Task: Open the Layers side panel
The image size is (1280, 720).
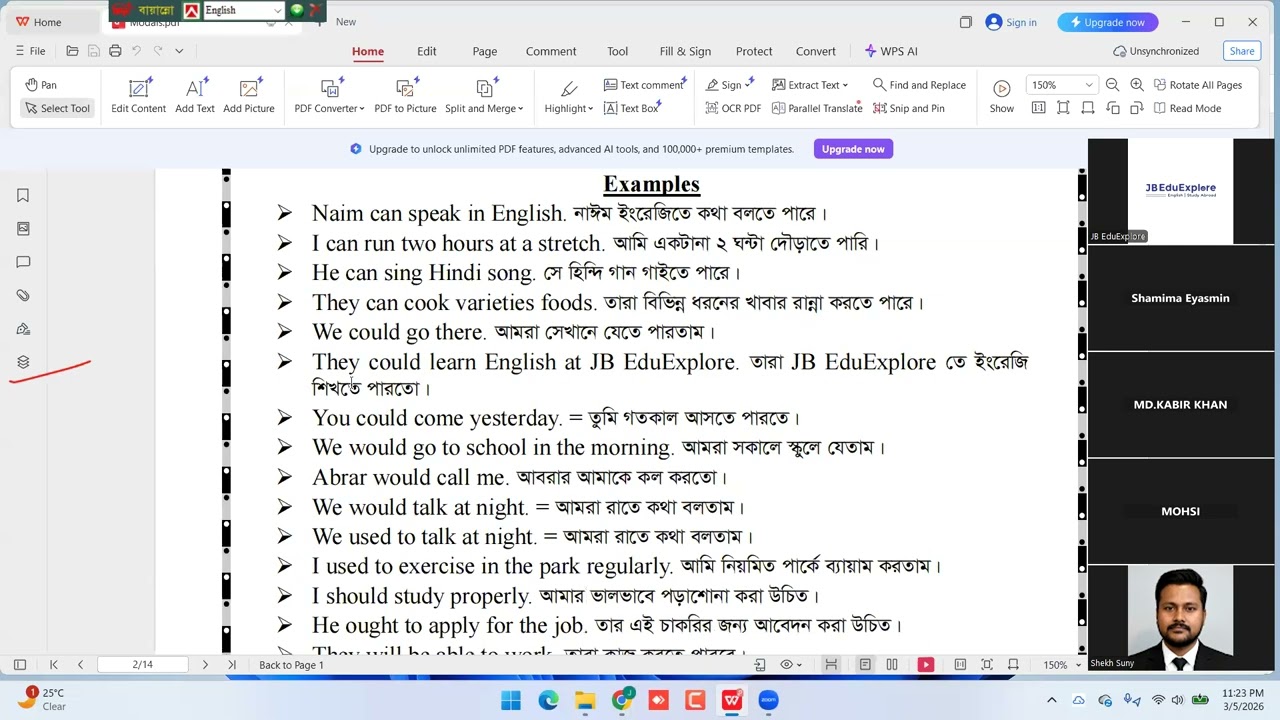Action: pos(23,362)
